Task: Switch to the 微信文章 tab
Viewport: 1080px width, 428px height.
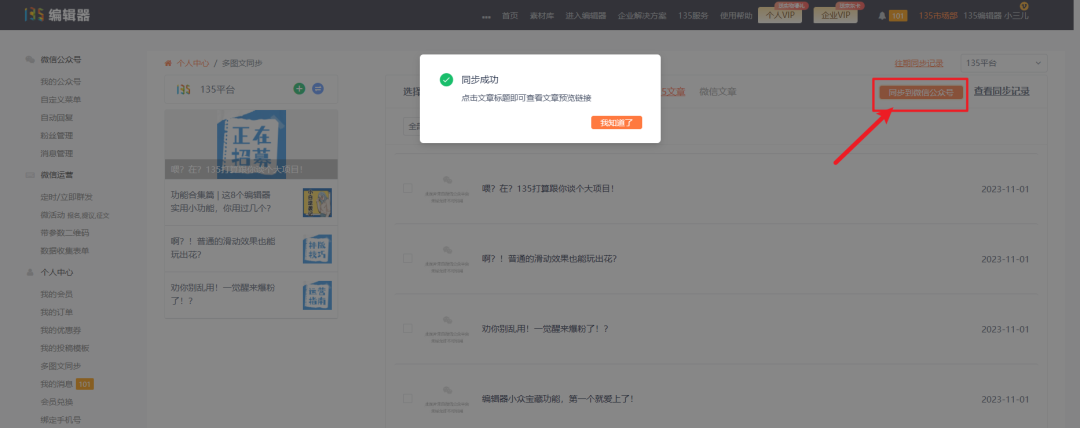Action: point(718,92)
